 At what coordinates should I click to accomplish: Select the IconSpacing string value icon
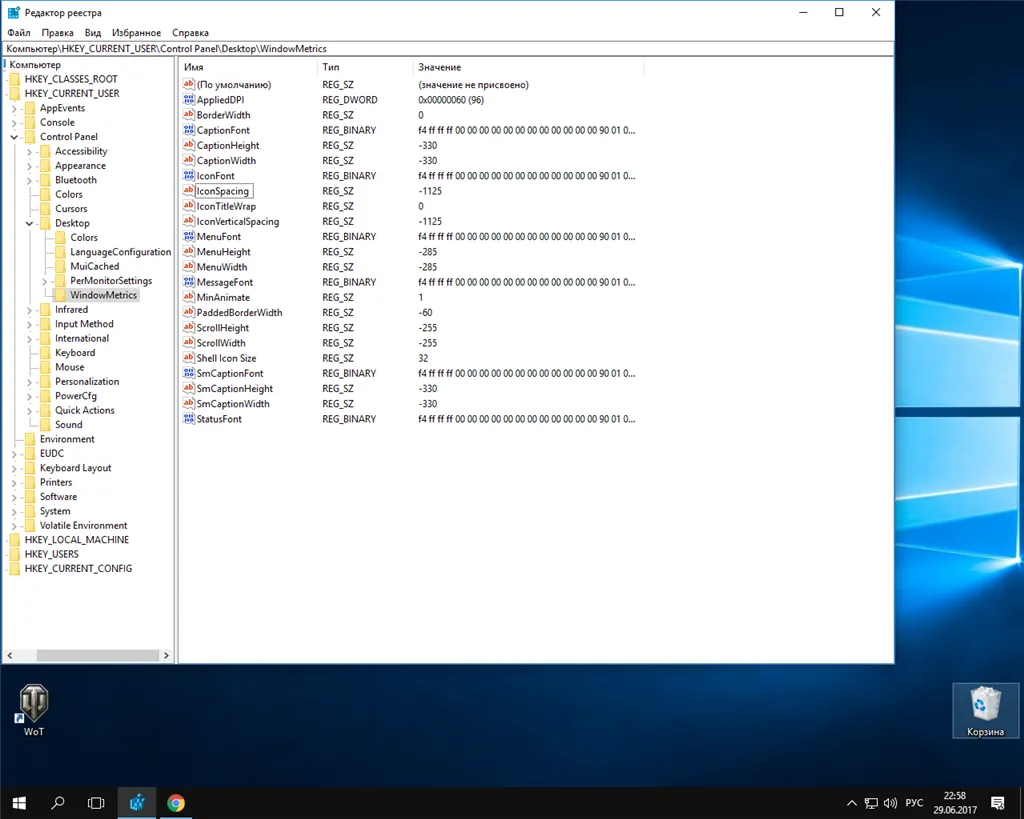click(189, 191)
